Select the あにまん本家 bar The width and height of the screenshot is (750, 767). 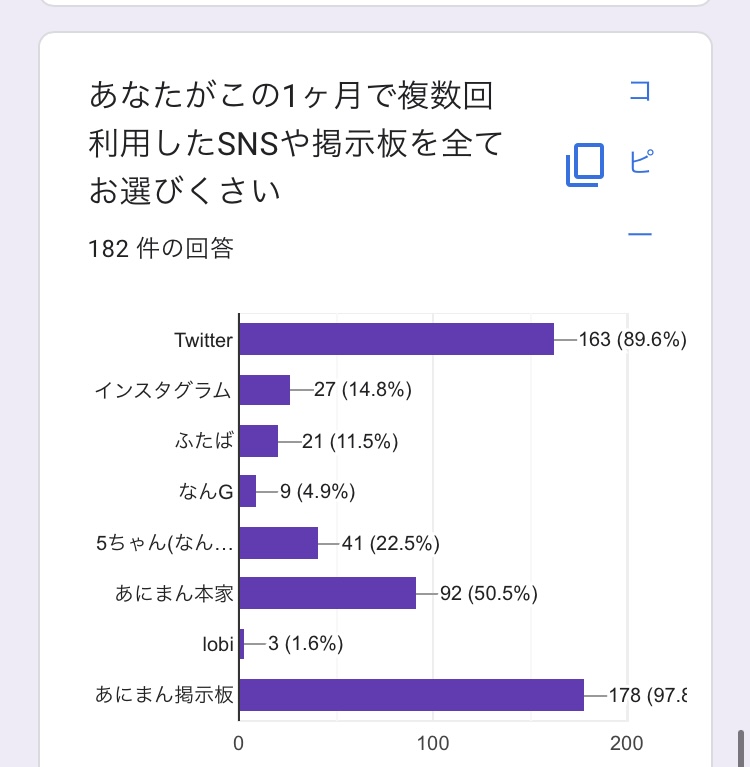pos(328,593)
